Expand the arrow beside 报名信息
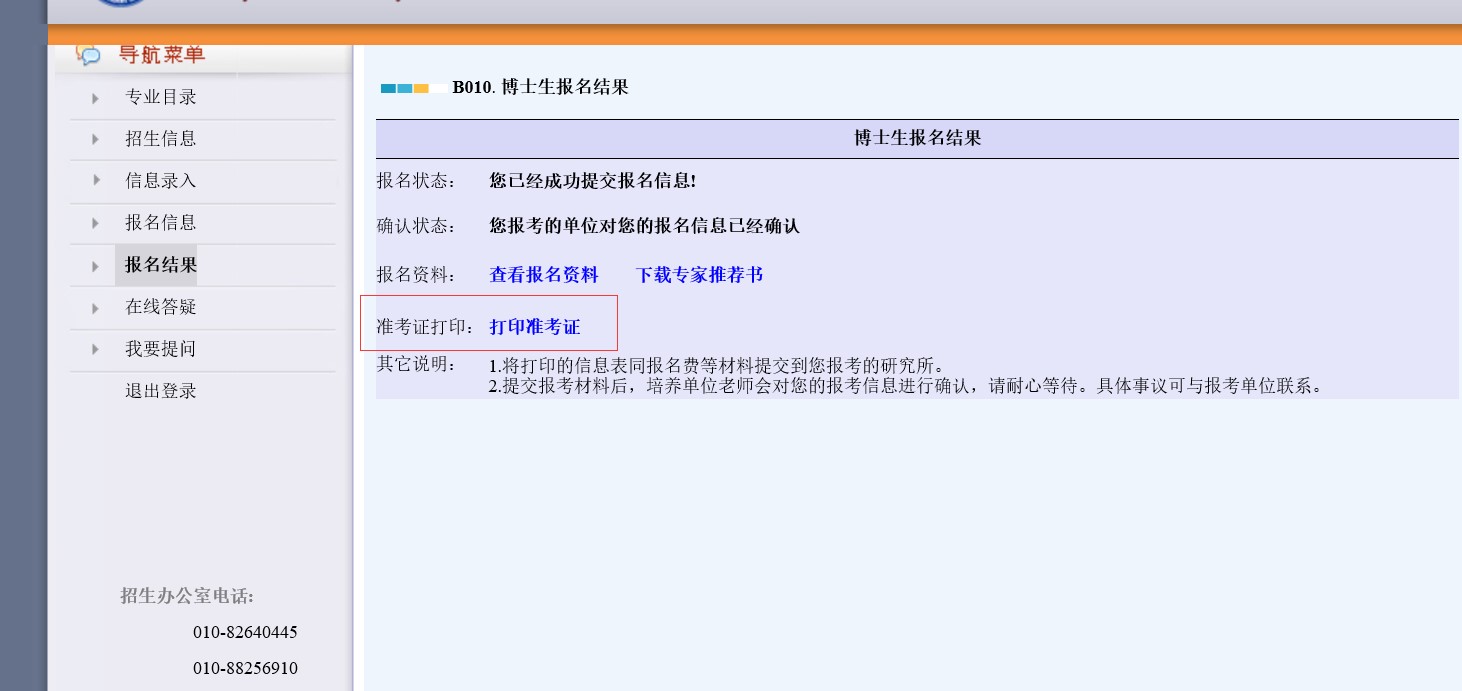Image resolution: width=1462 pixels, height=691 pixels. click(96, 223)
